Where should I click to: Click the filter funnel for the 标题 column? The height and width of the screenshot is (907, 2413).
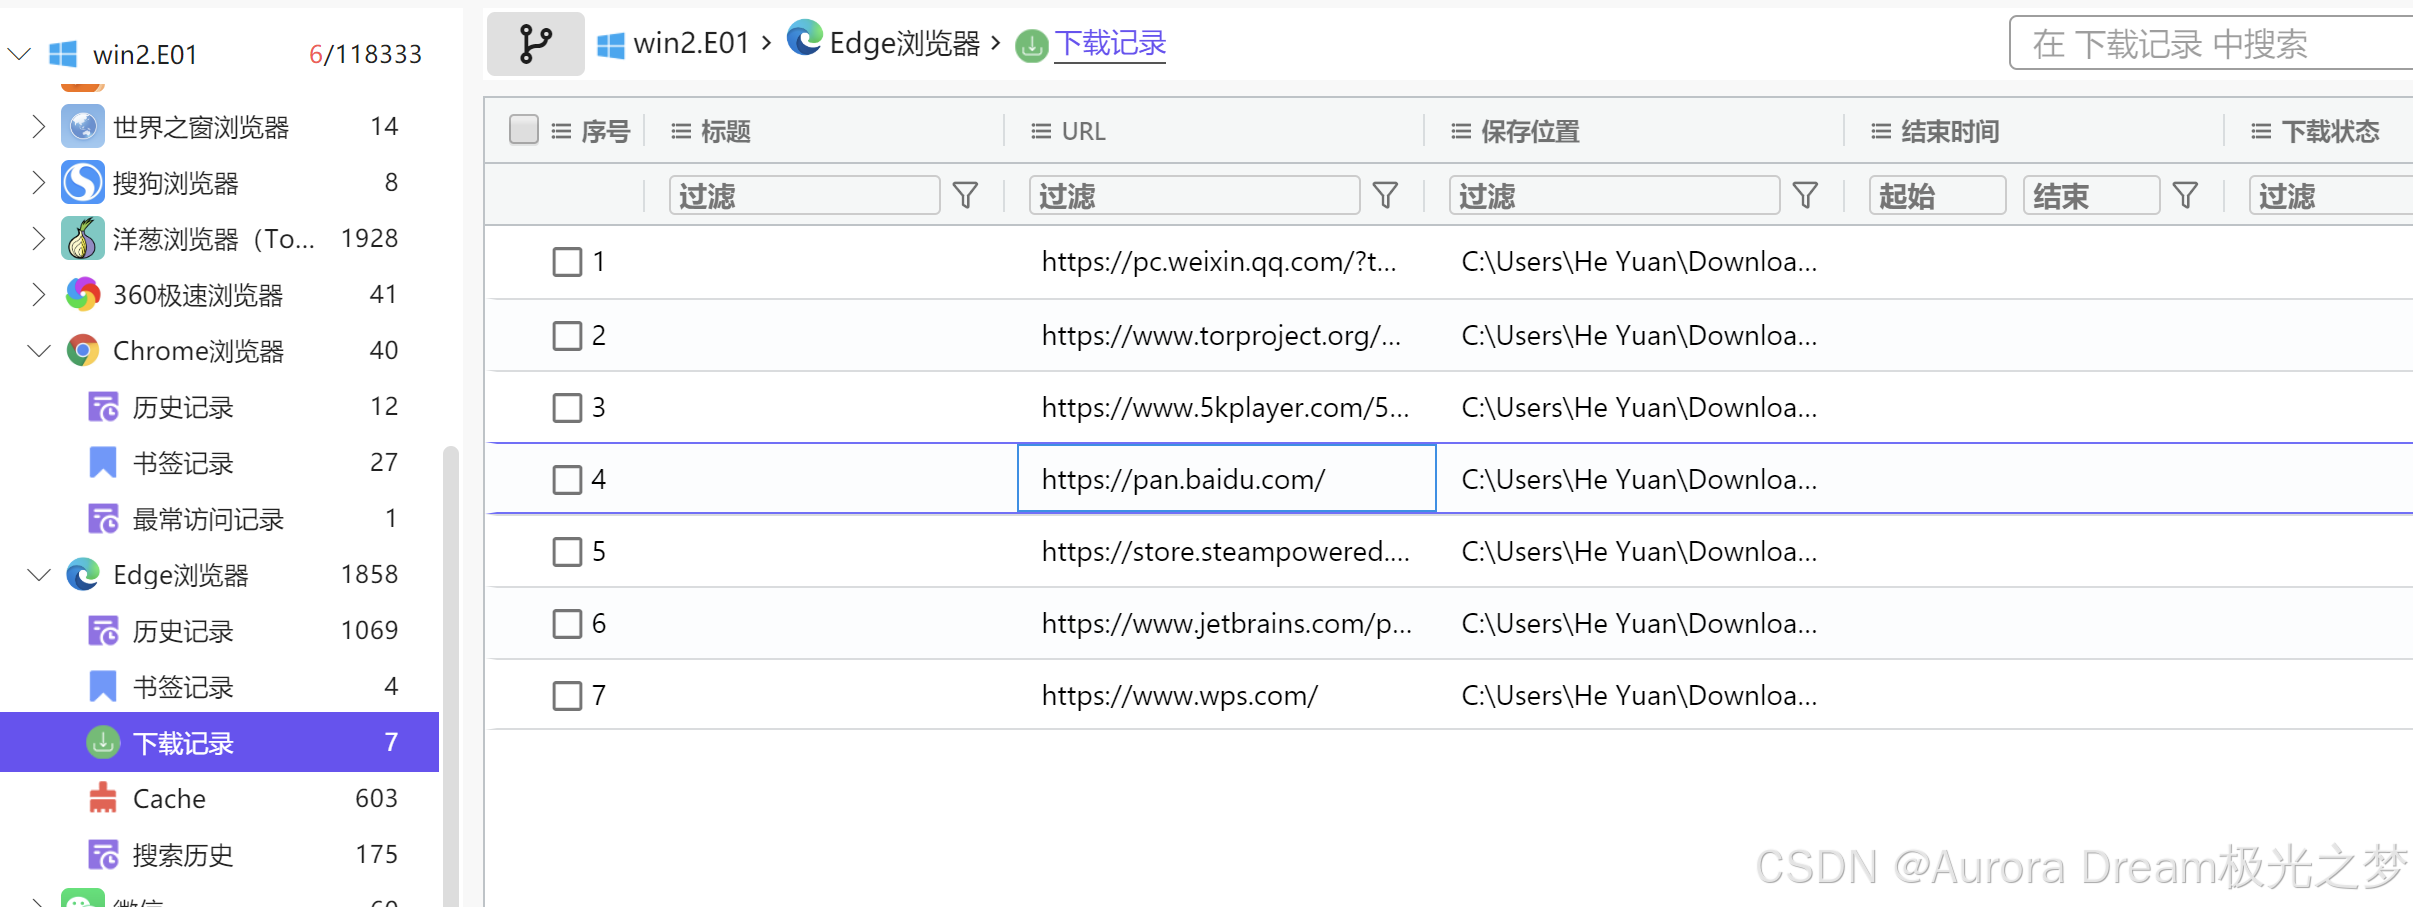tap(965, 195)
